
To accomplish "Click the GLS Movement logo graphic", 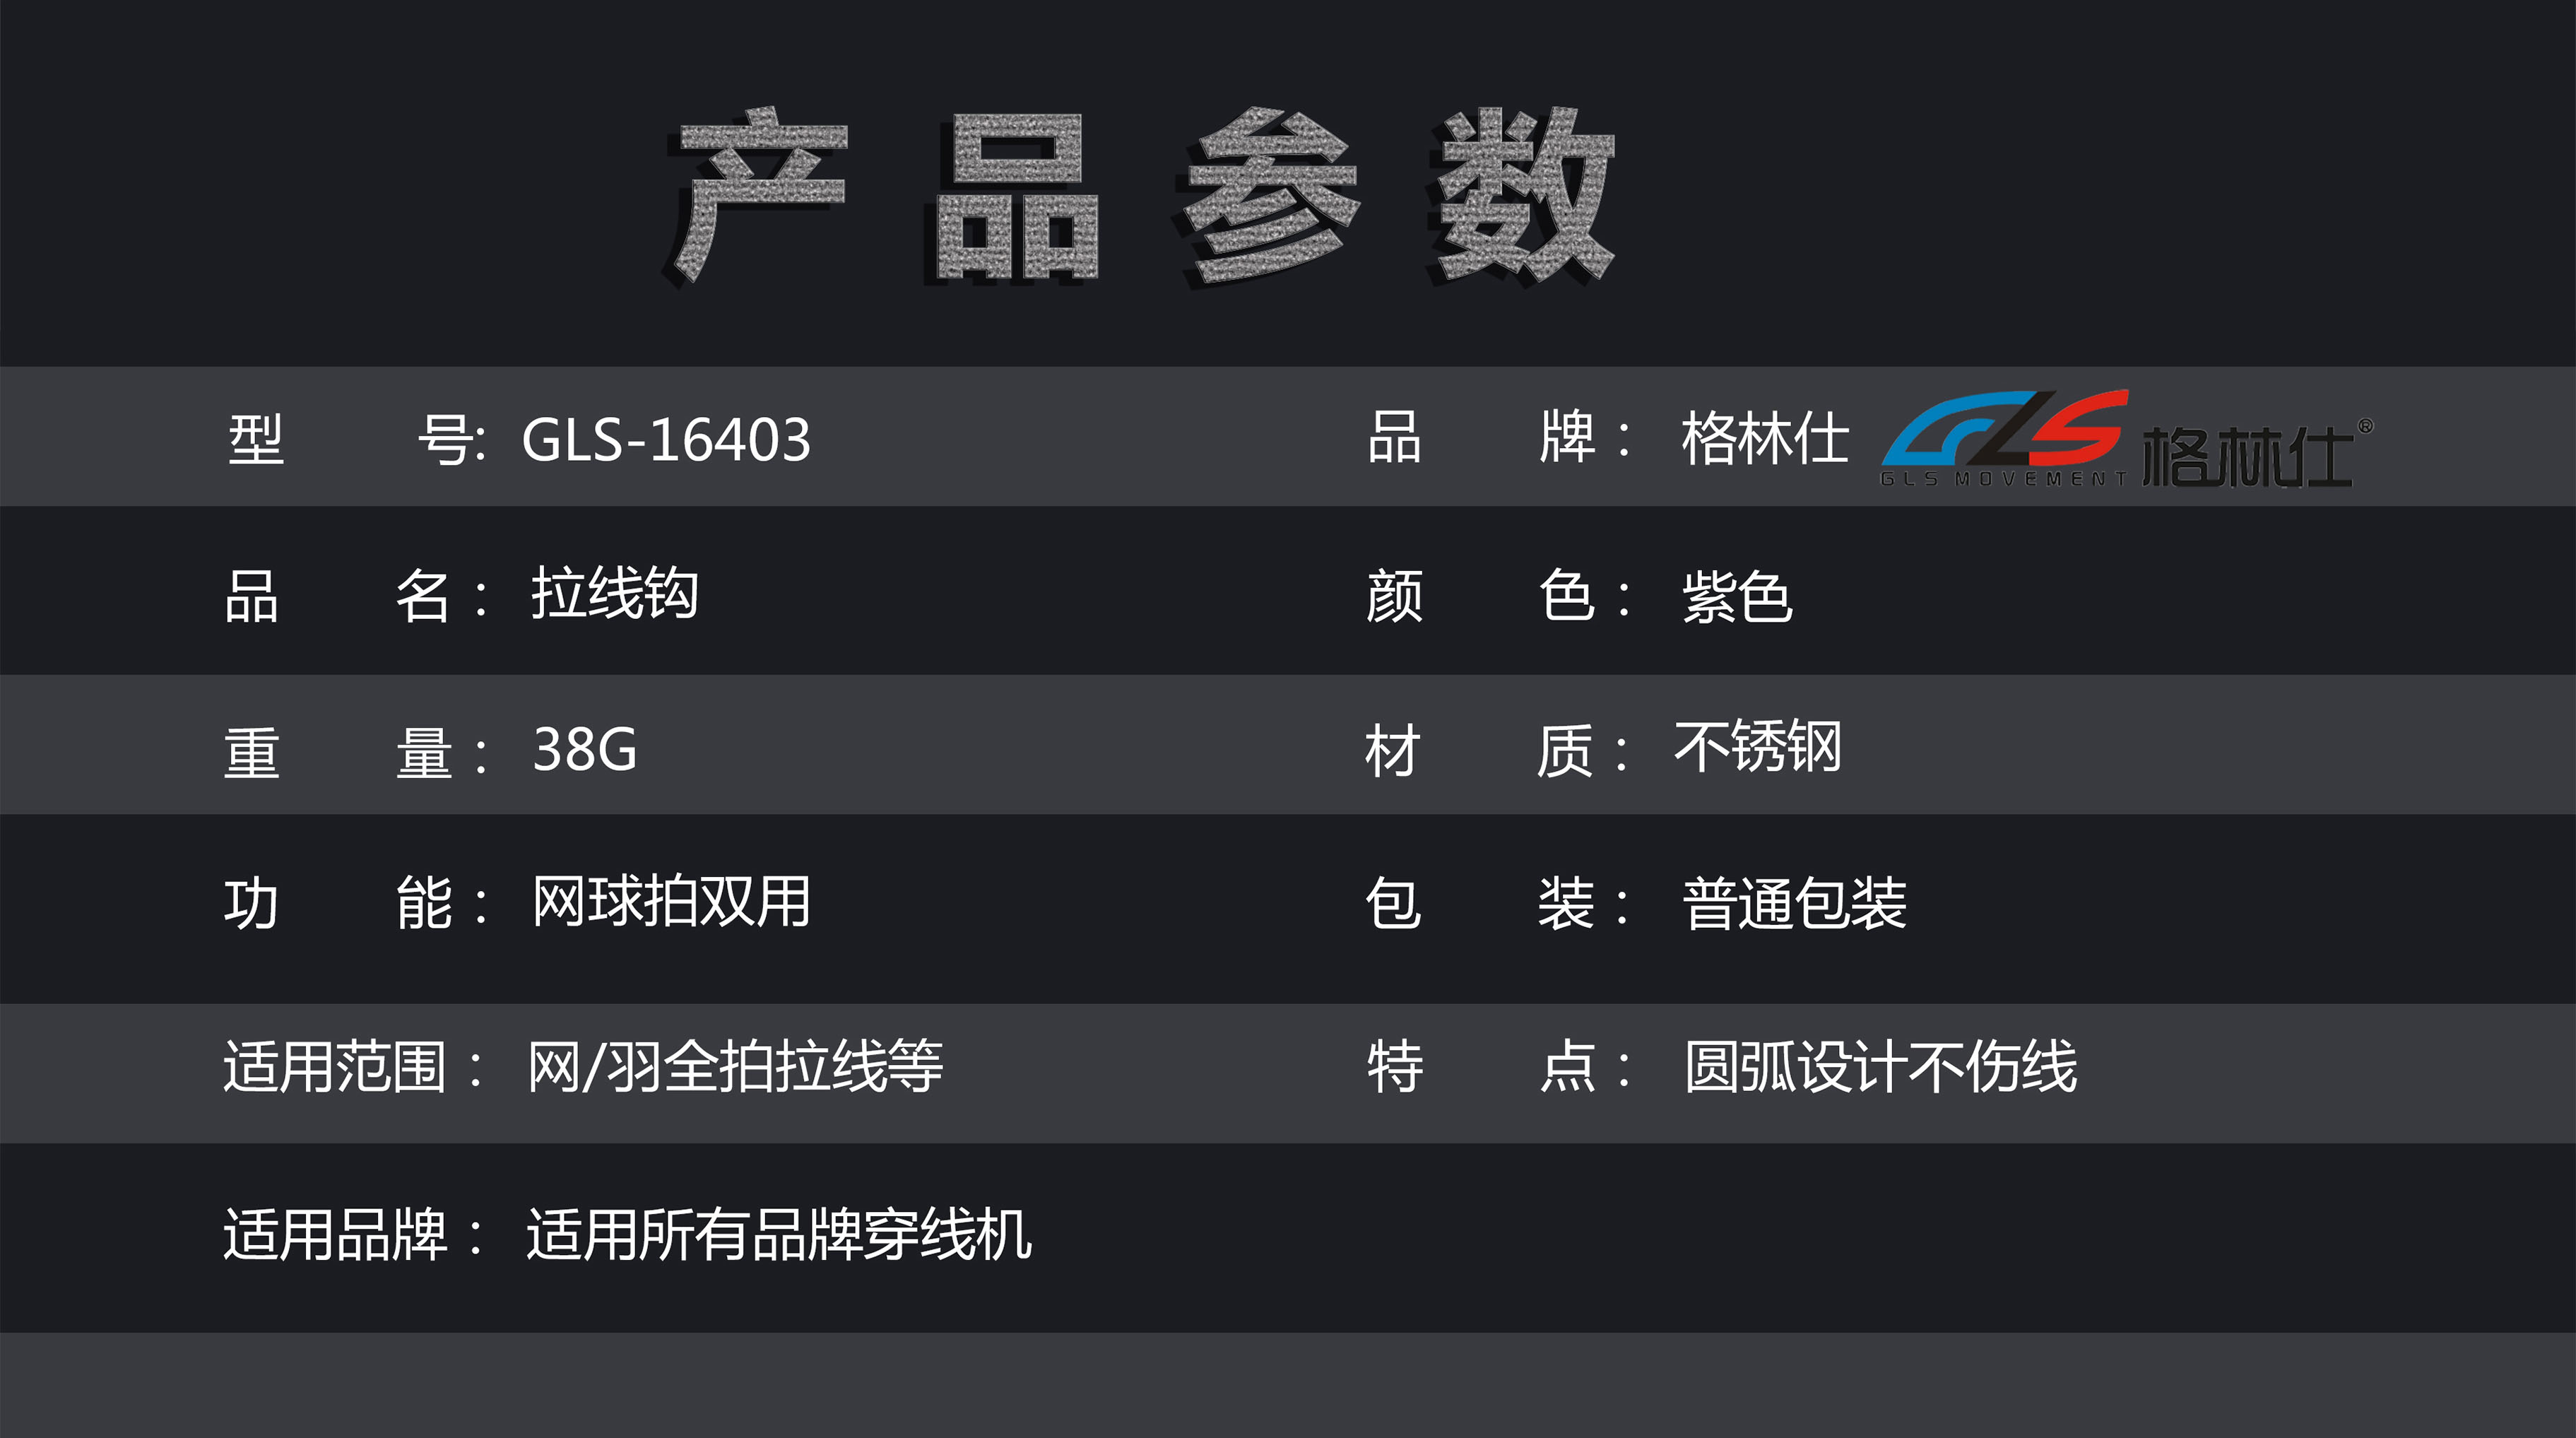I will 2004,437.
